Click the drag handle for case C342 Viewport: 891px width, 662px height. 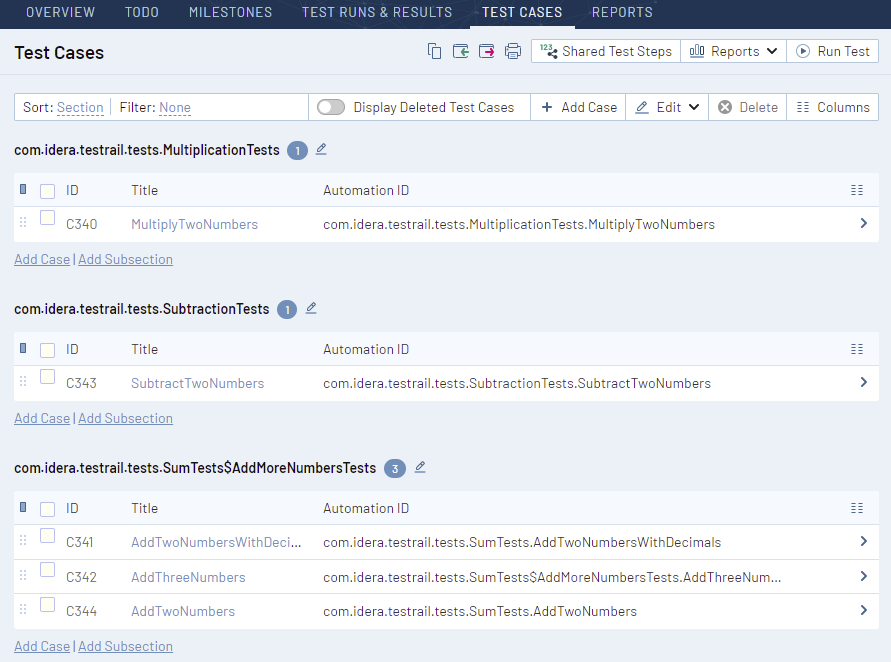23,575
